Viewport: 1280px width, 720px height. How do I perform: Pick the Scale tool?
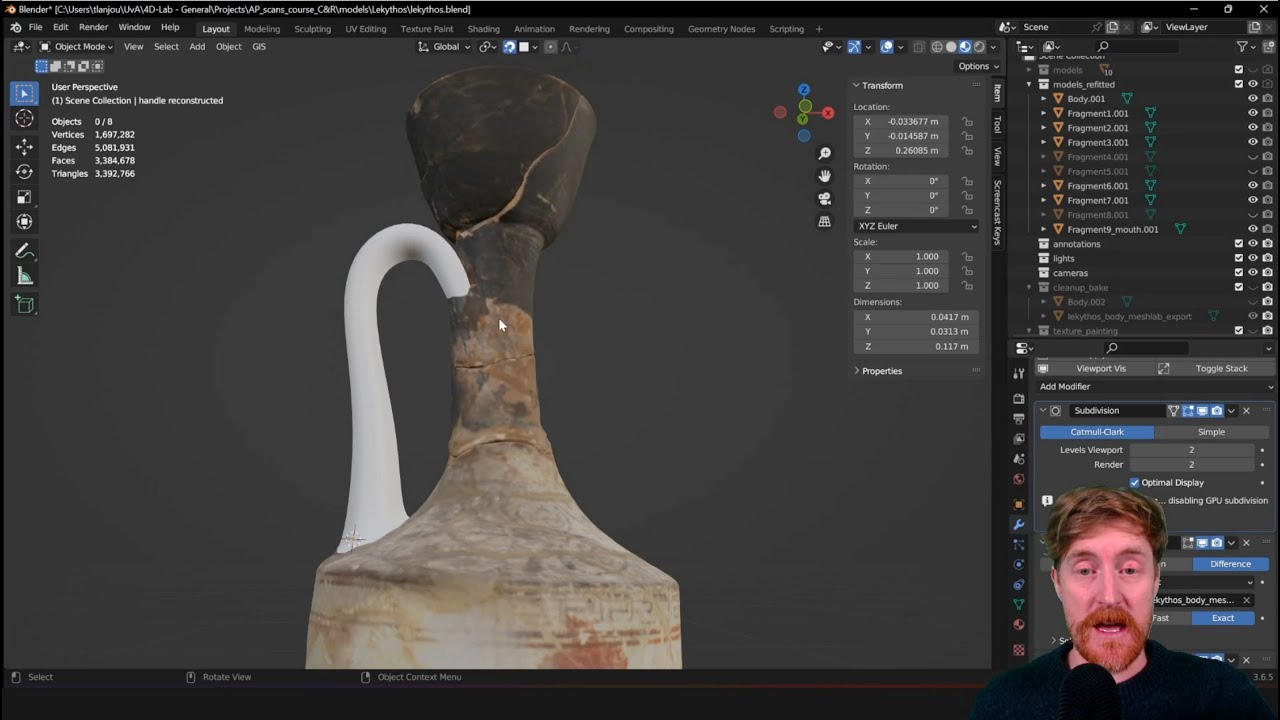(25, 197)
